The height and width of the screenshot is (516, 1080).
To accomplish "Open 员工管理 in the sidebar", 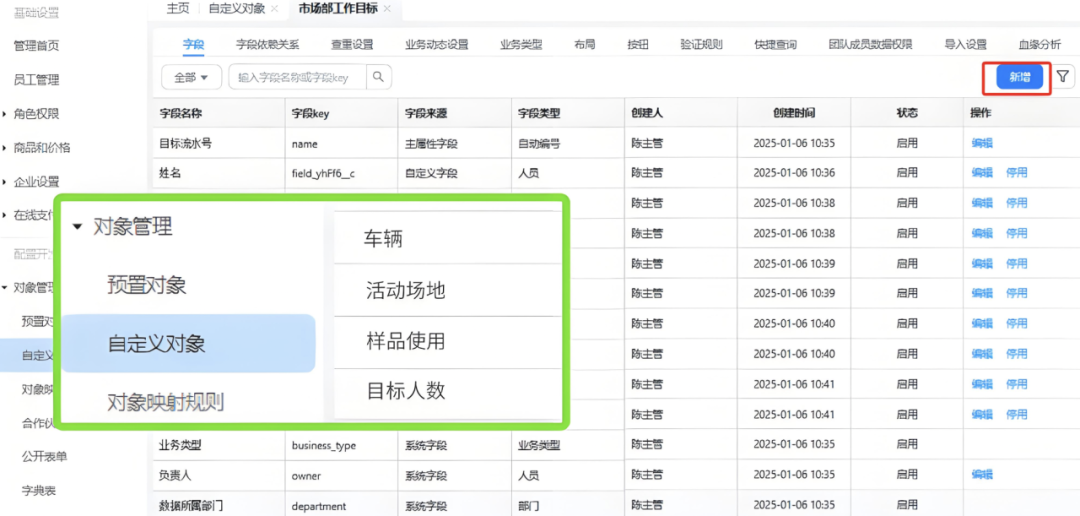I will [x=37, y=80].
